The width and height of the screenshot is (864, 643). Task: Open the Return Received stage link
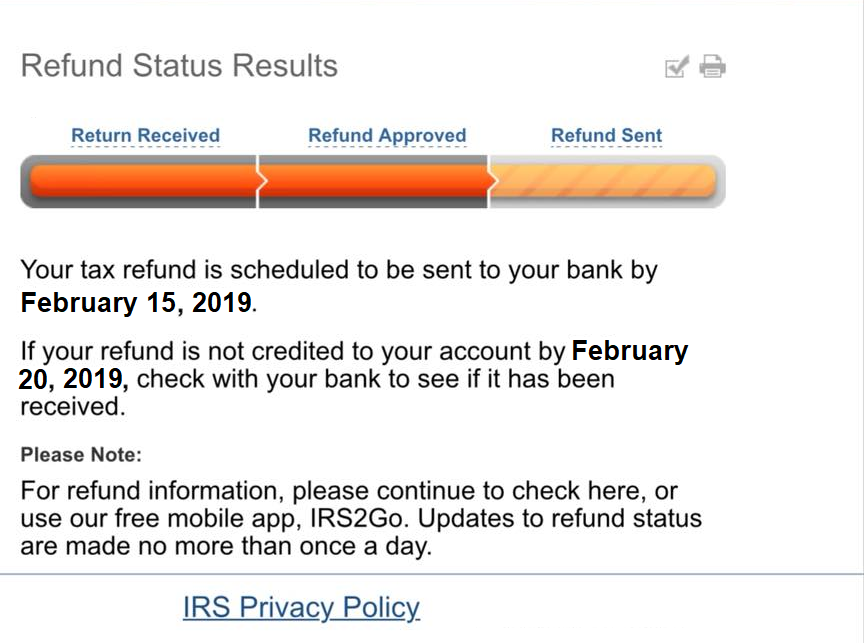point(145,136)
